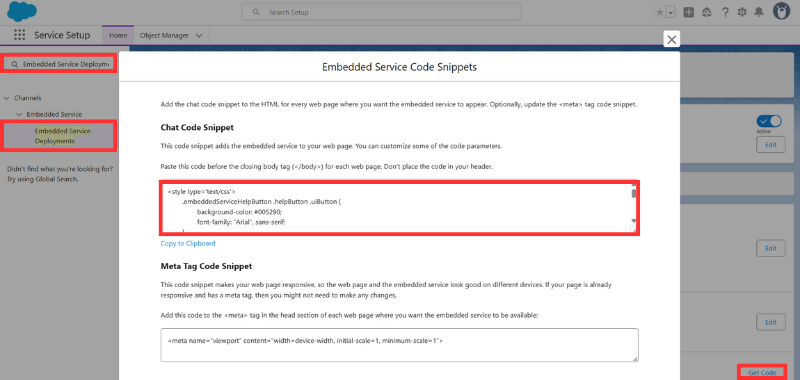The width and height of the screenshot is (800, 380).
Task: Open the Object Manager tab
Action: tap(164, 35)
